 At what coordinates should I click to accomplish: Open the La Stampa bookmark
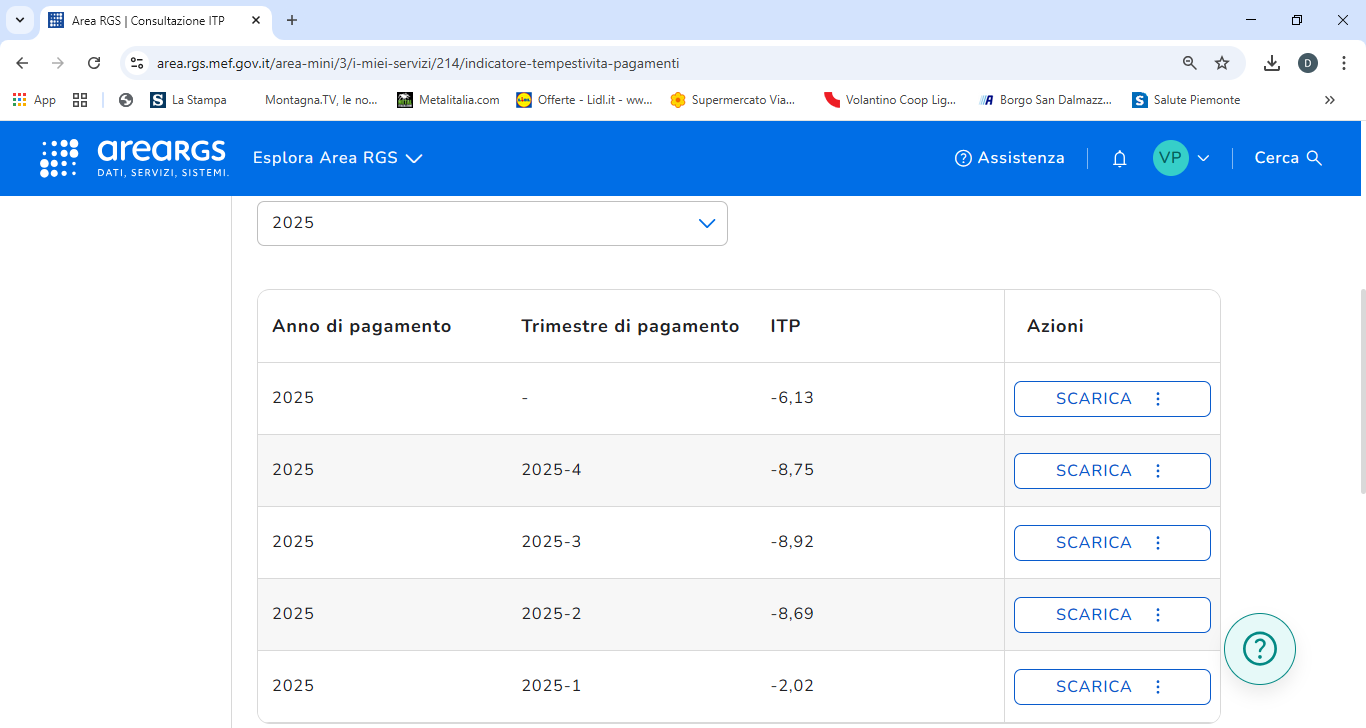tap(188, 100)
